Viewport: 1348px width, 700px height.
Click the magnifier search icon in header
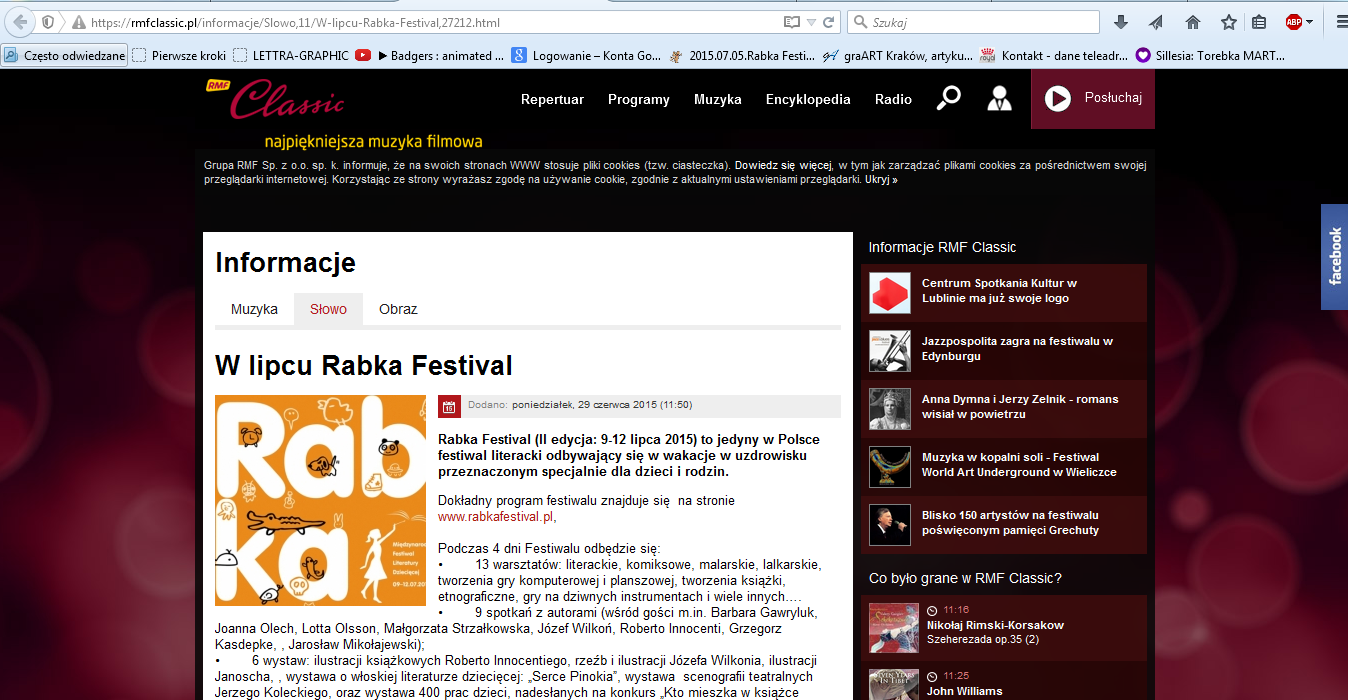tap(948, 98)
